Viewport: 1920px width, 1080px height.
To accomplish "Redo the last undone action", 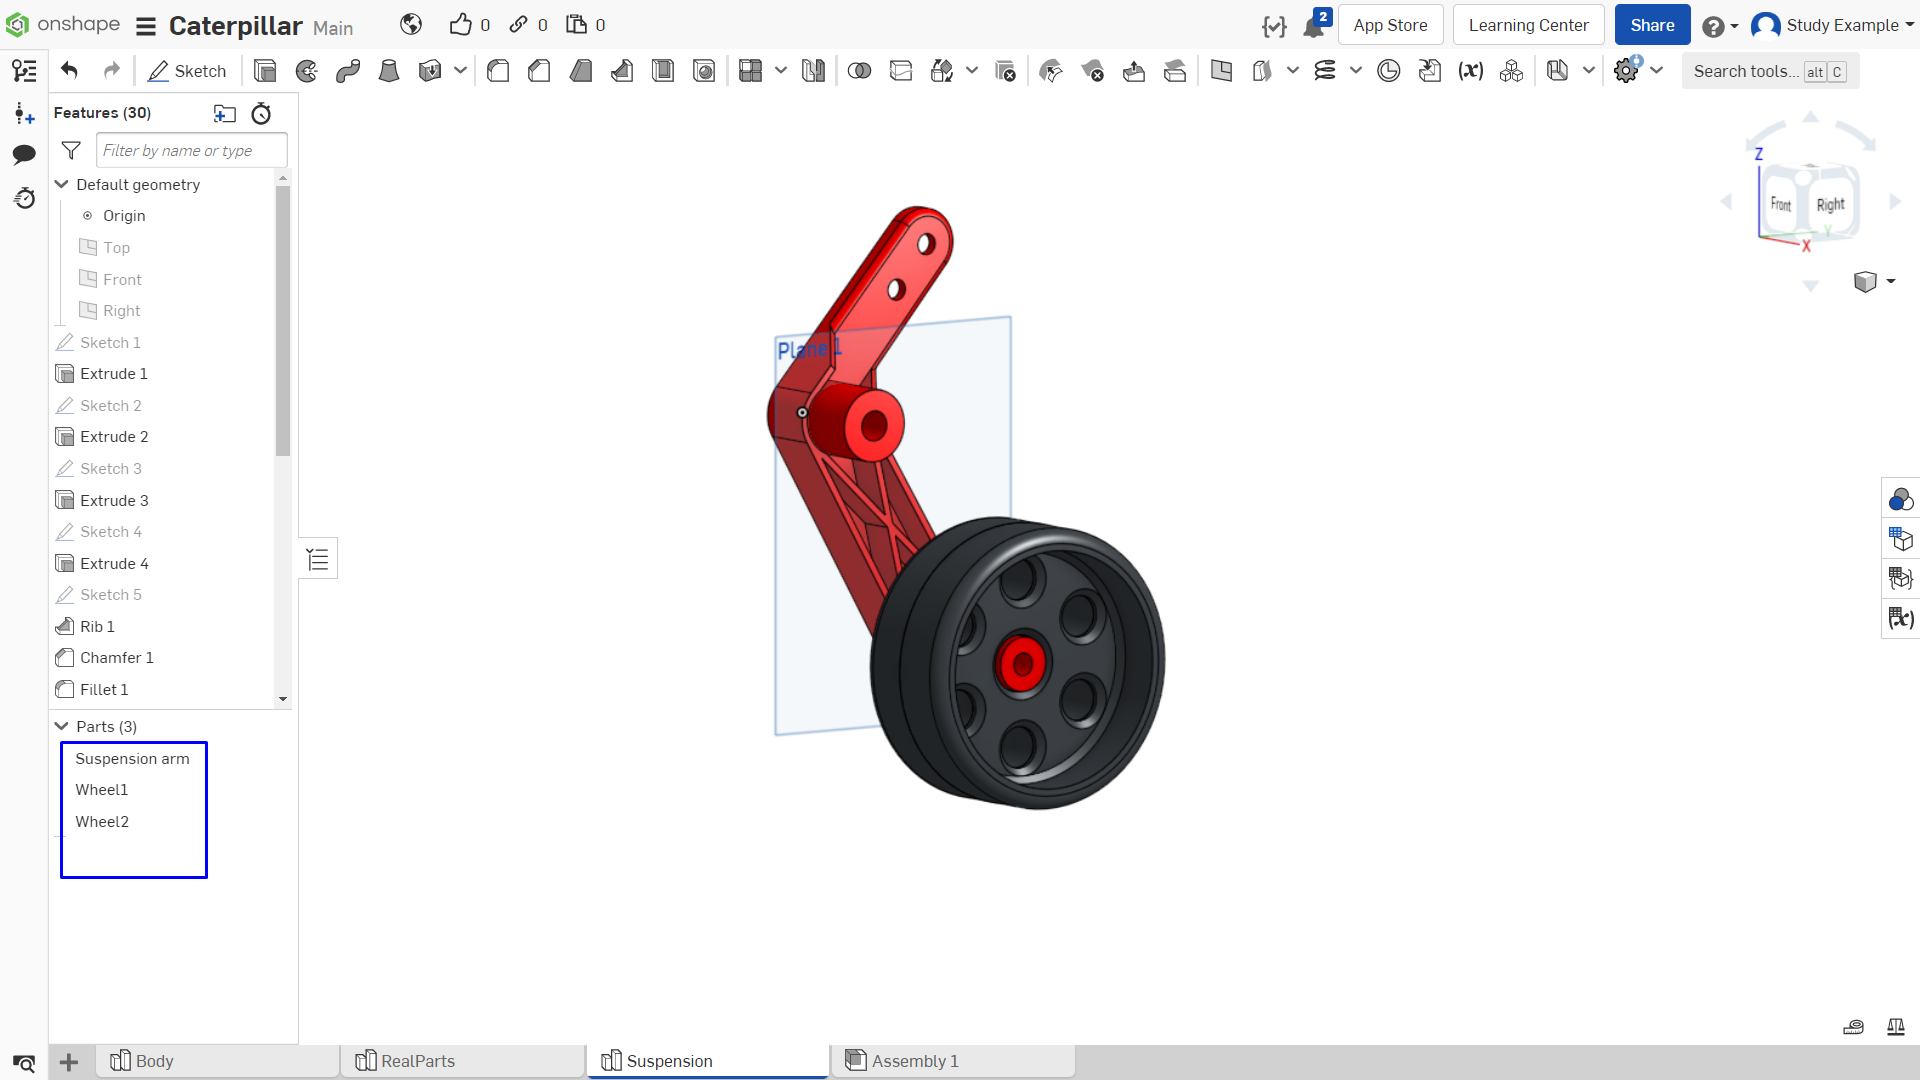I will (x=112, y=71).
